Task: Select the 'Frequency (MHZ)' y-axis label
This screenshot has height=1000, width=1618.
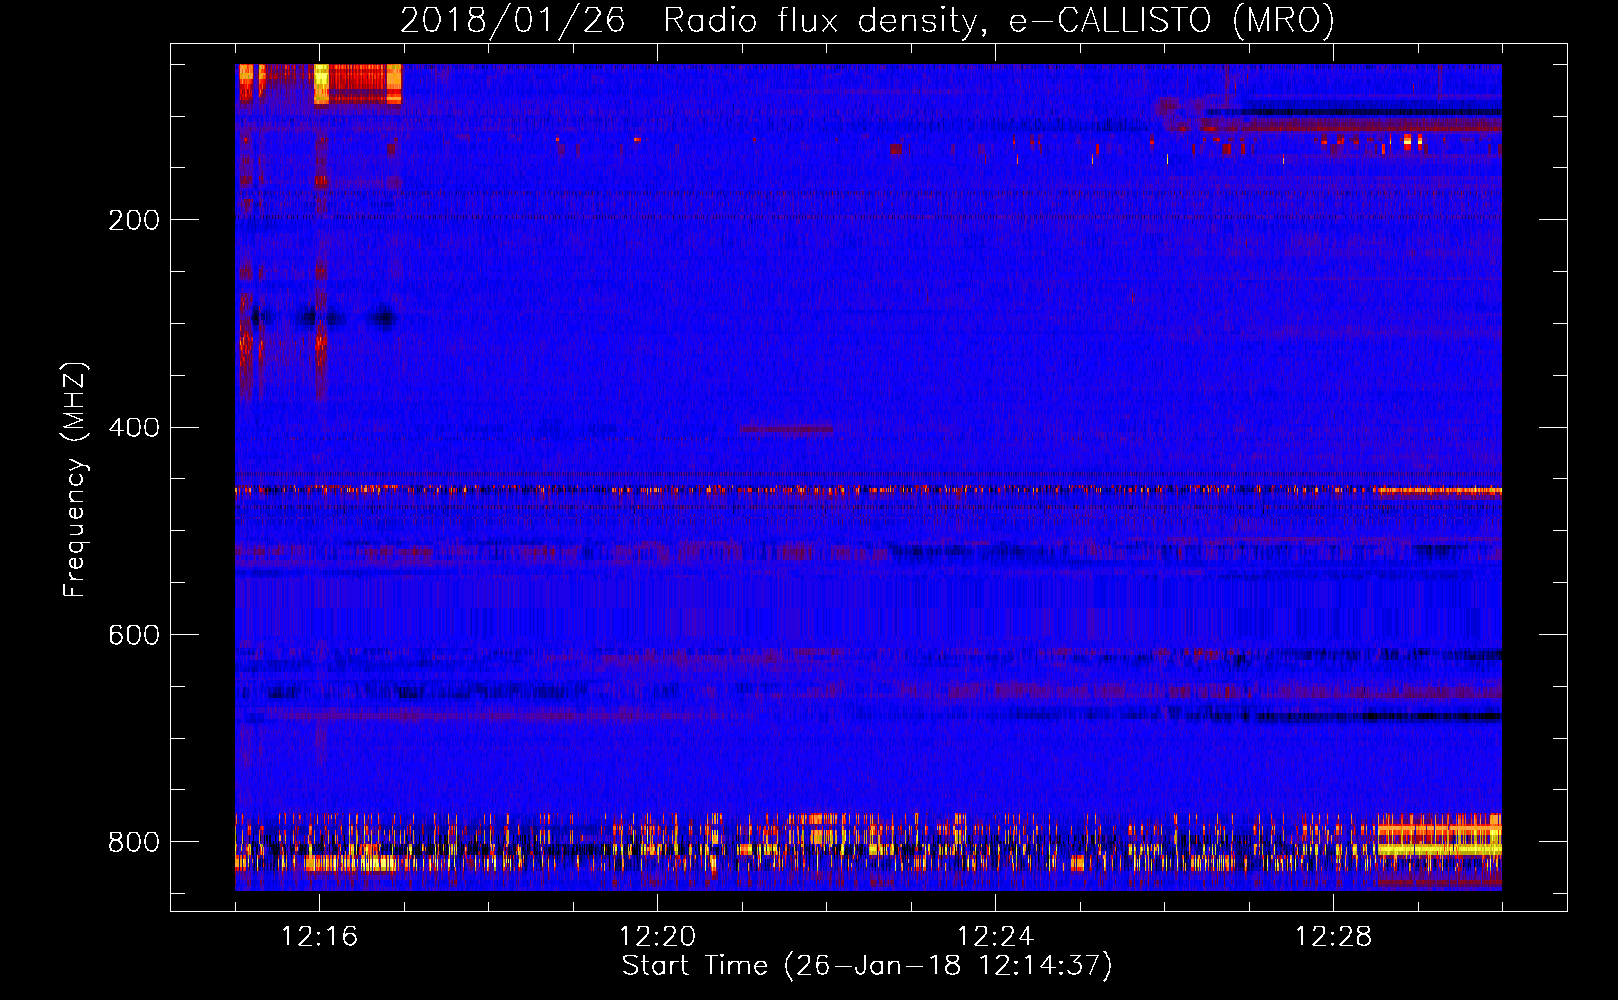Action: 74,480
